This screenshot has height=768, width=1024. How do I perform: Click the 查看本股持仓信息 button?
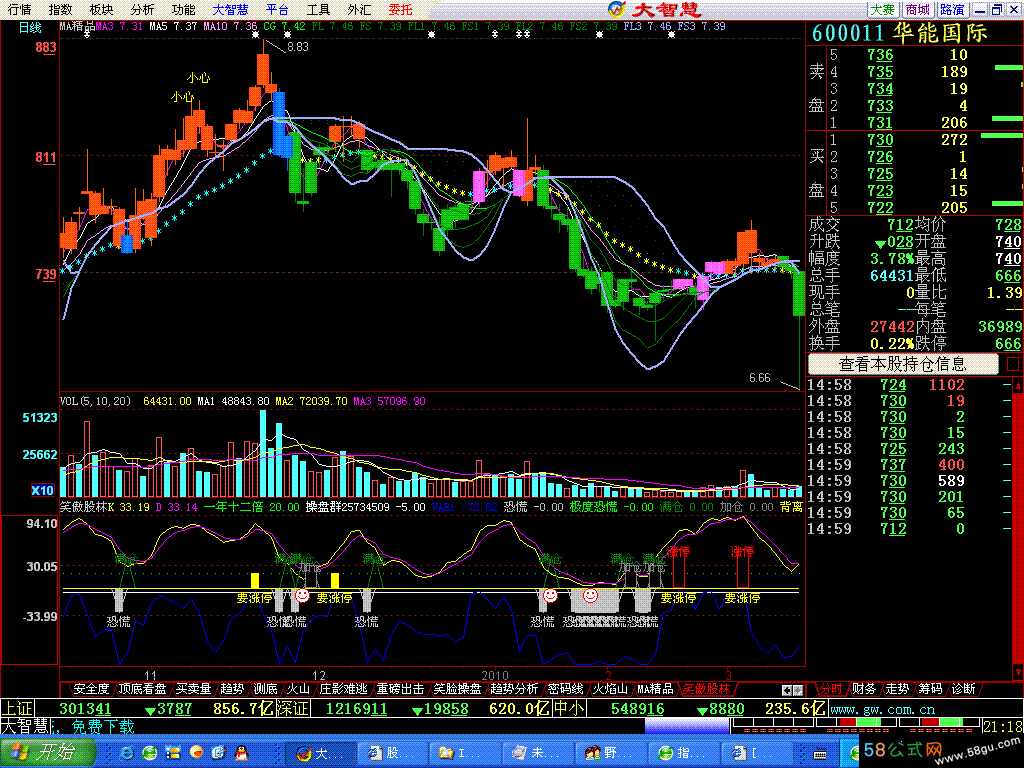[x=903, y=364]
